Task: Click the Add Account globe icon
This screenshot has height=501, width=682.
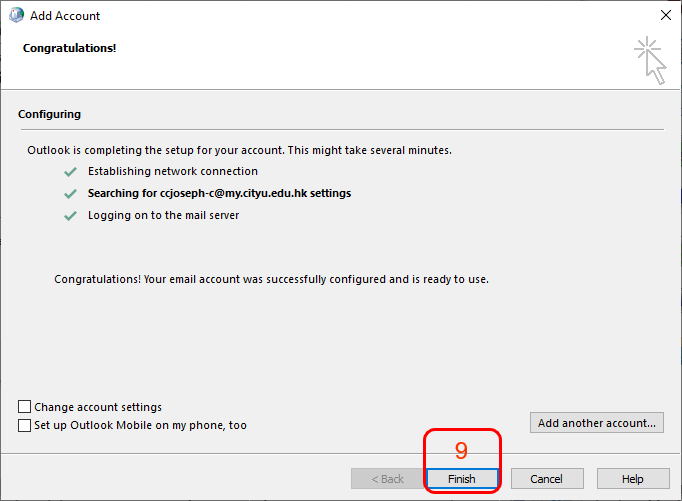Action: [x=16, y=16]
